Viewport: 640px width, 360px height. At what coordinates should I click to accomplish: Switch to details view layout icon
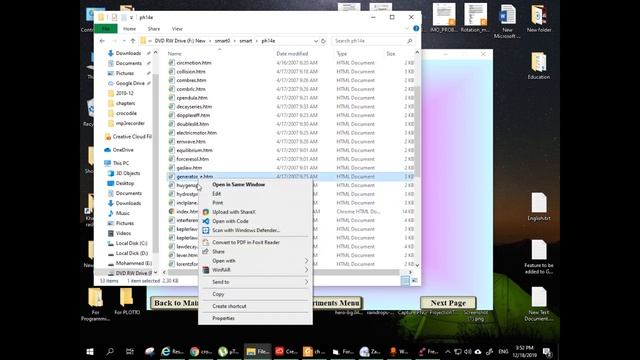405,281
